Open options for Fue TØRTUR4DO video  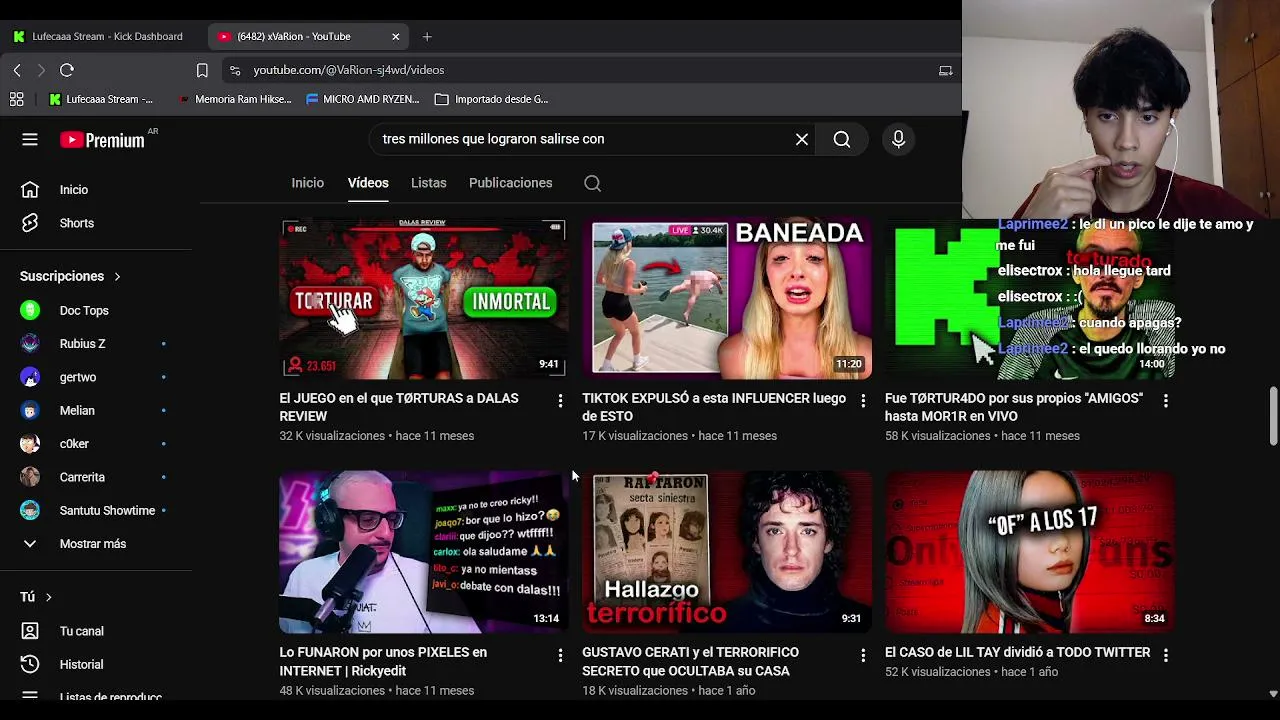1165,400
